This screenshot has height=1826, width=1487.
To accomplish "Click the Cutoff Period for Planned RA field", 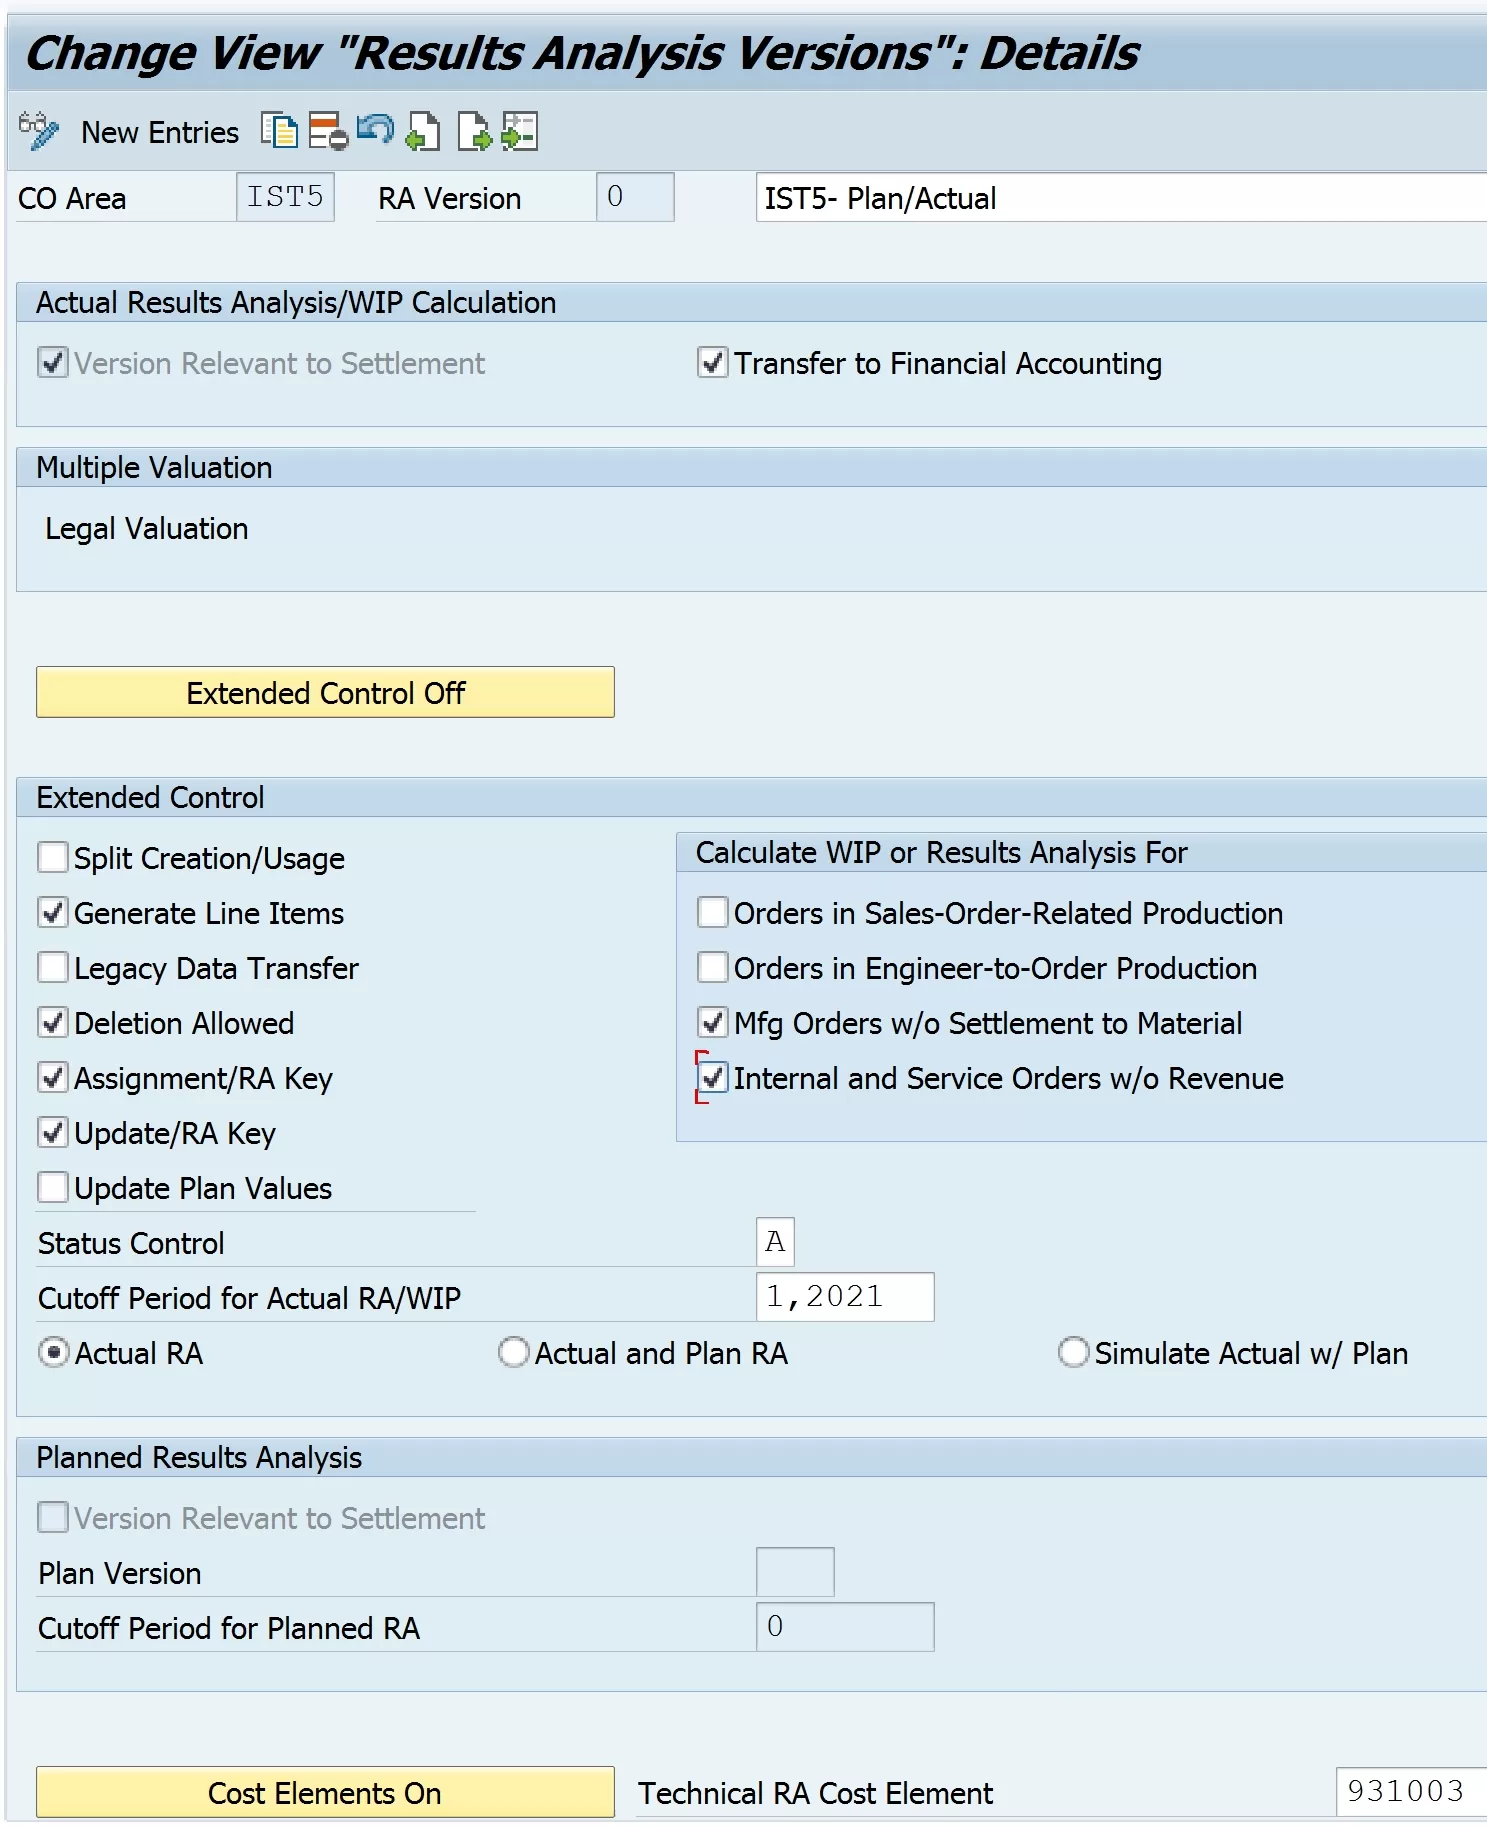I will click(845, 1627).
